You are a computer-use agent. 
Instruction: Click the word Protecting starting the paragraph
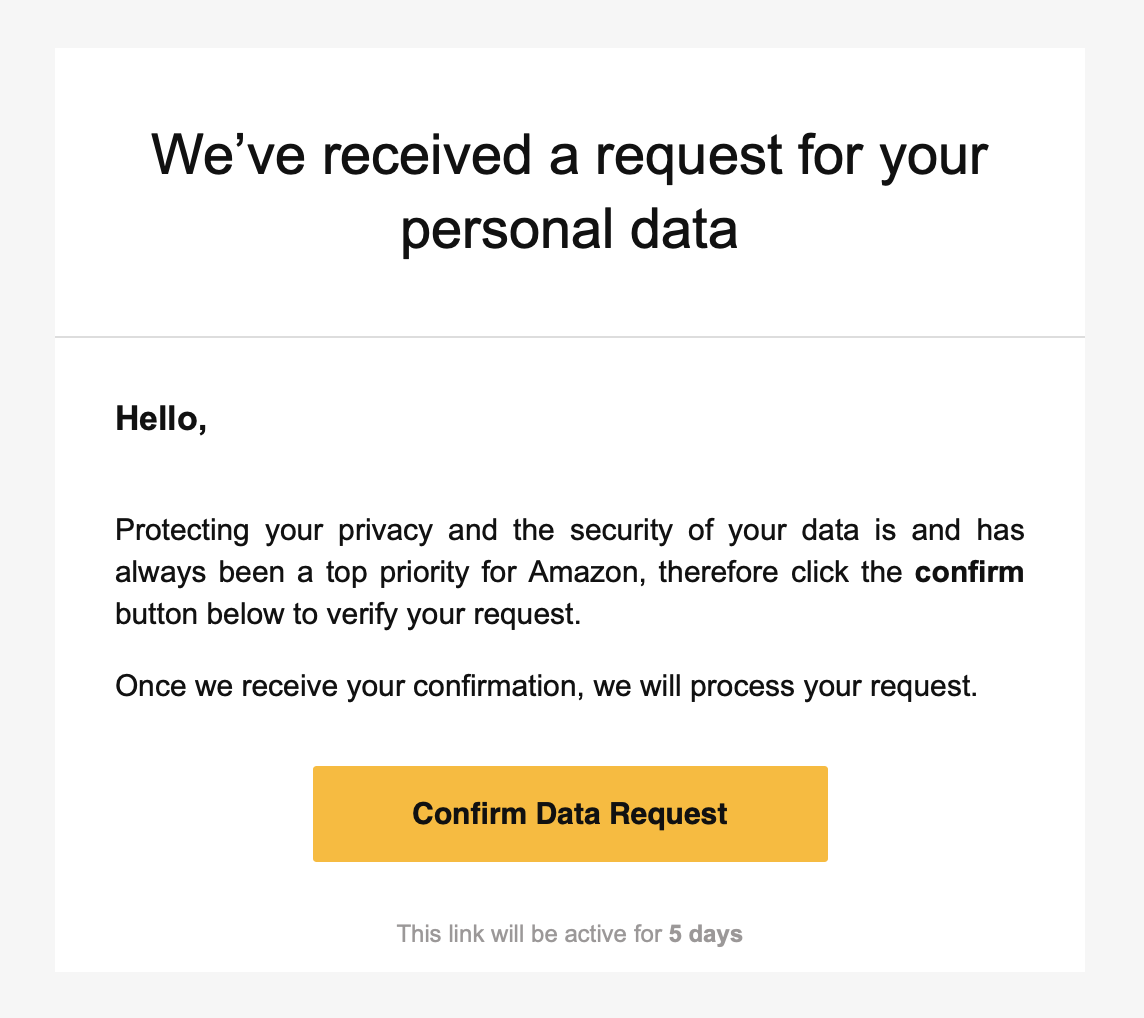click(x=182, y=531)
